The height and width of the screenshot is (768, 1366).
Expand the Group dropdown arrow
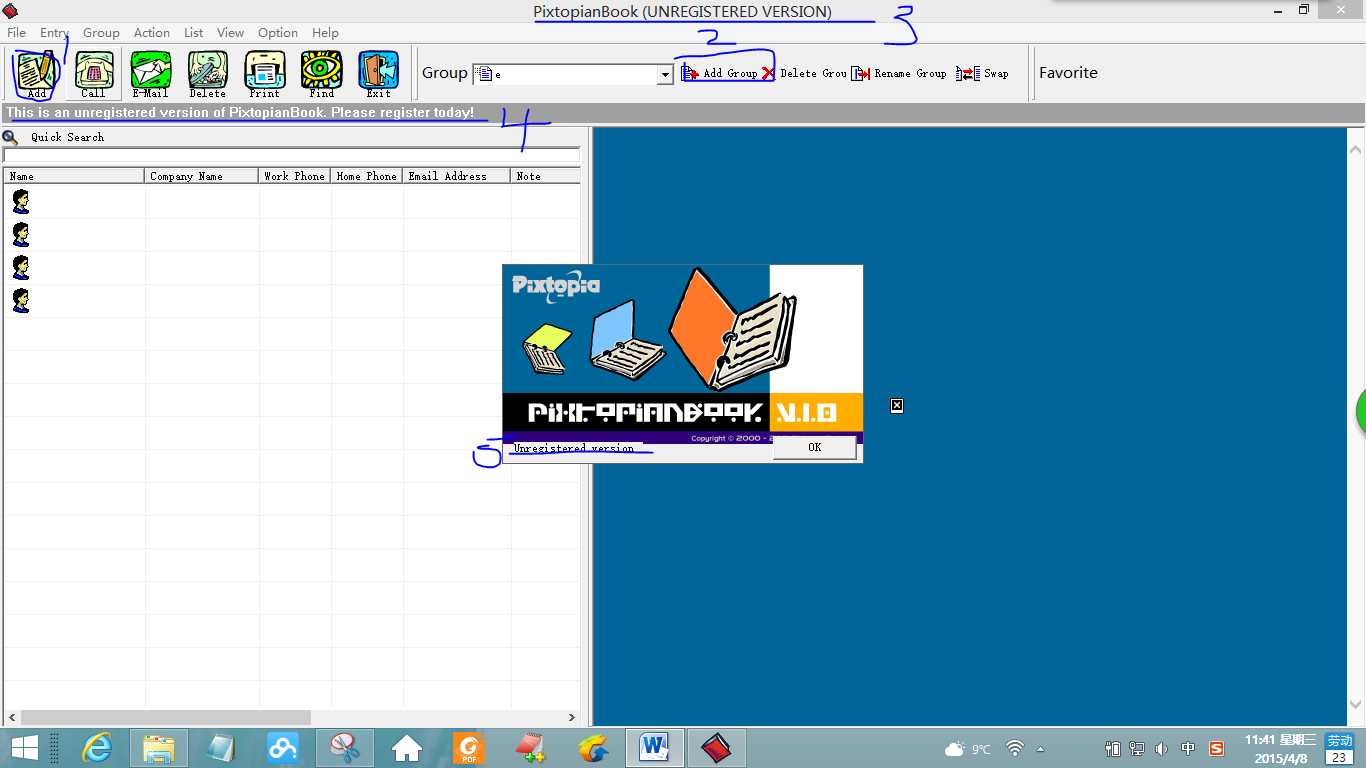click(x=665, y=75)
